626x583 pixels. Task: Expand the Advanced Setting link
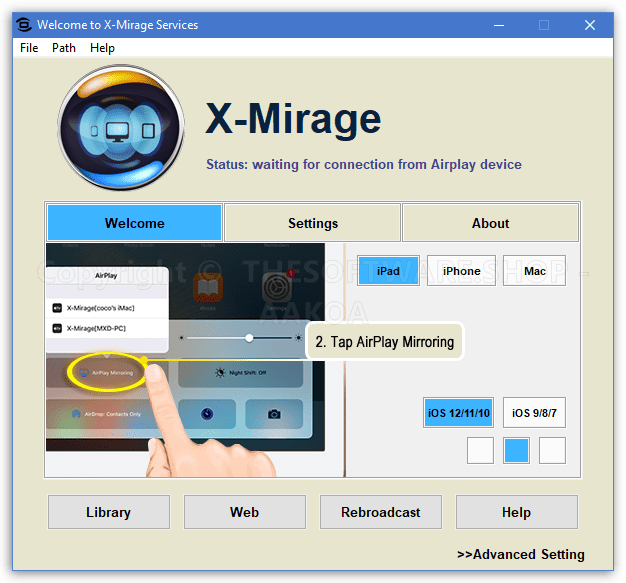pos(520,554)
